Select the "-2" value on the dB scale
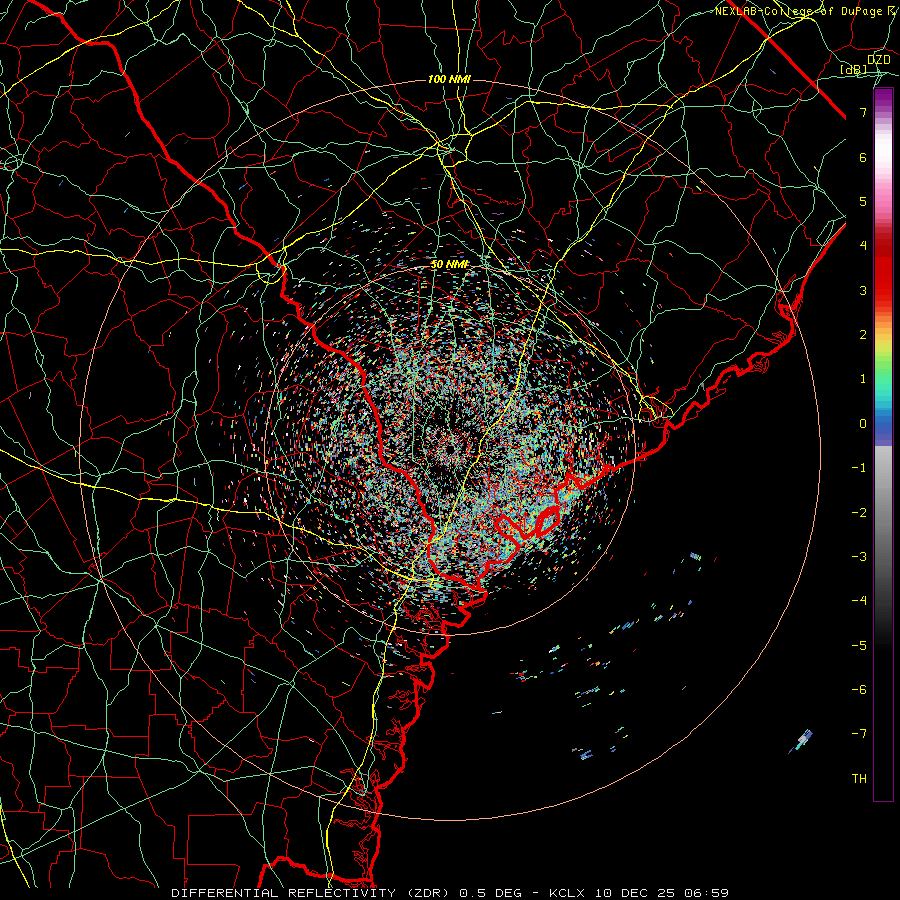 [859, 512]
